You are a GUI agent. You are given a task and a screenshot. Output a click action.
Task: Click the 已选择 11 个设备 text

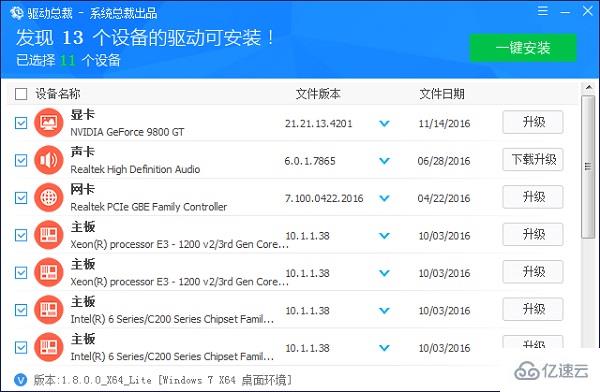(68, 60)
